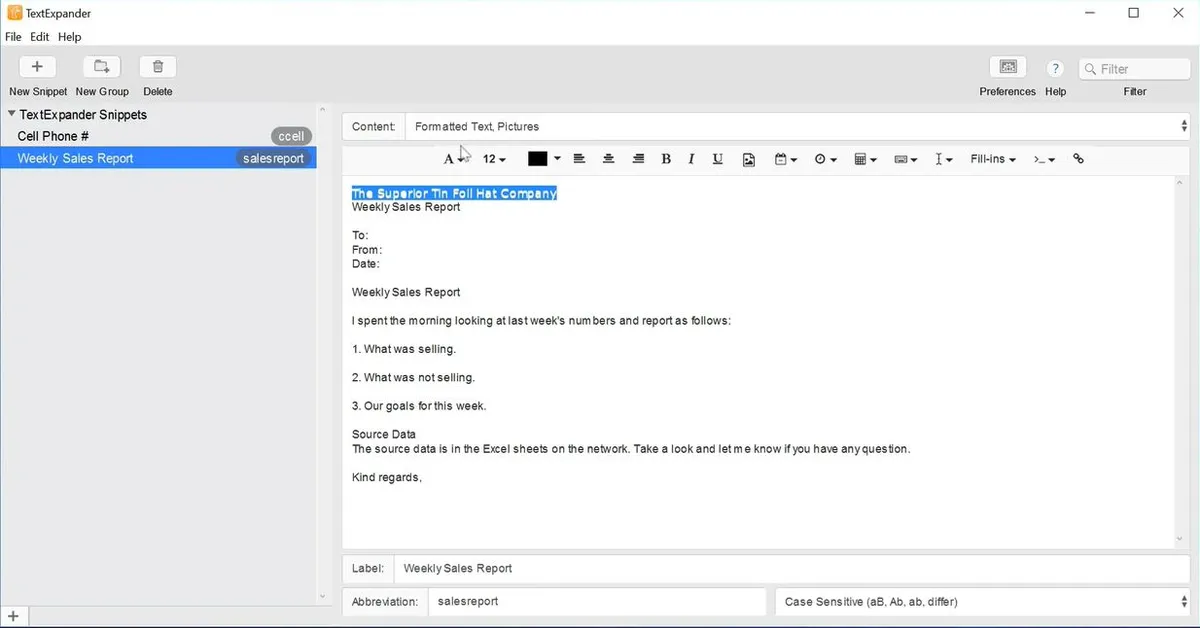Click editor scrollbar down arrow
1200x628 pixels.
point(1180,540)
